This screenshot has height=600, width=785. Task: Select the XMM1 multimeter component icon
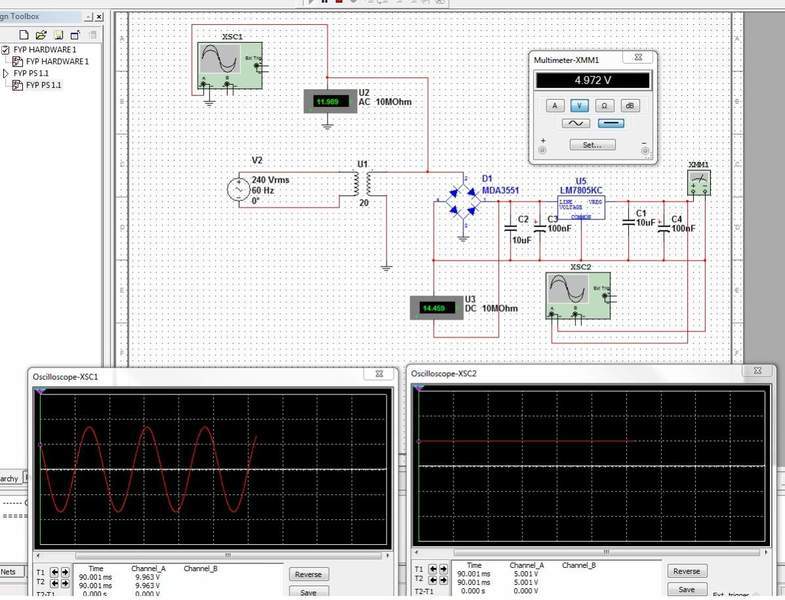(699, 182)
